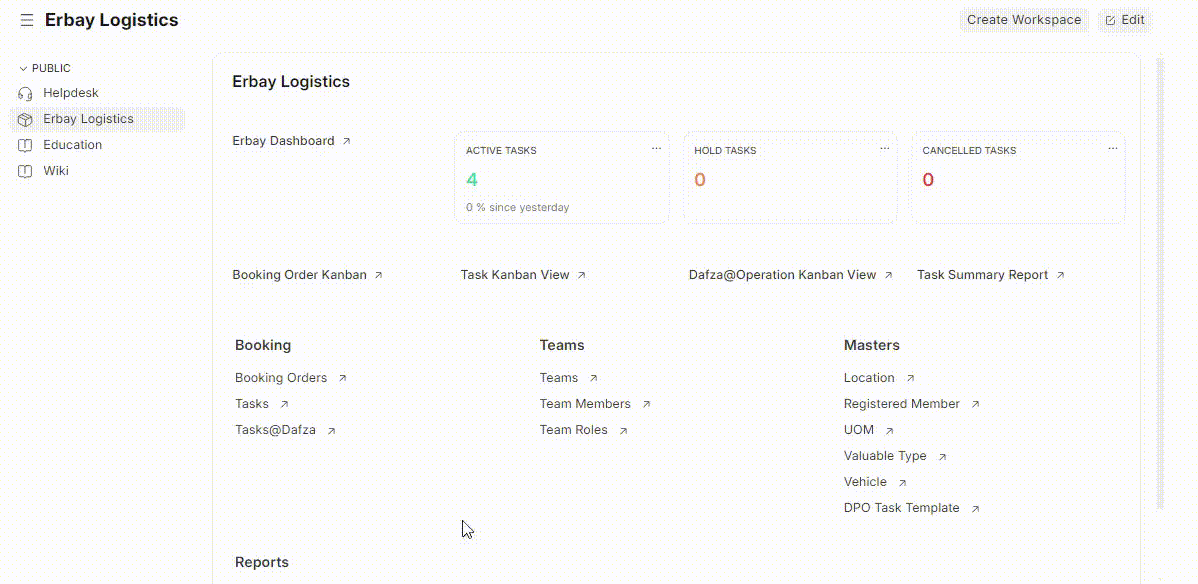
Task: Open the Location master link
Action: coord(869,378)
